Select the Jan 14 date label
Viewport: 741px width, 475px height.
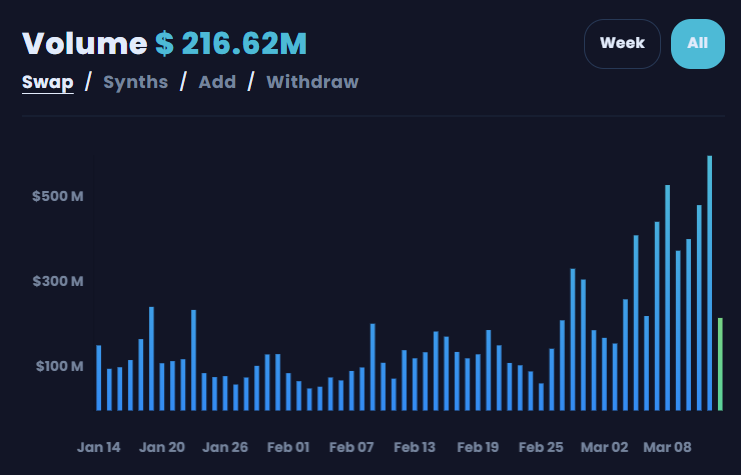(x=98, y=446)
